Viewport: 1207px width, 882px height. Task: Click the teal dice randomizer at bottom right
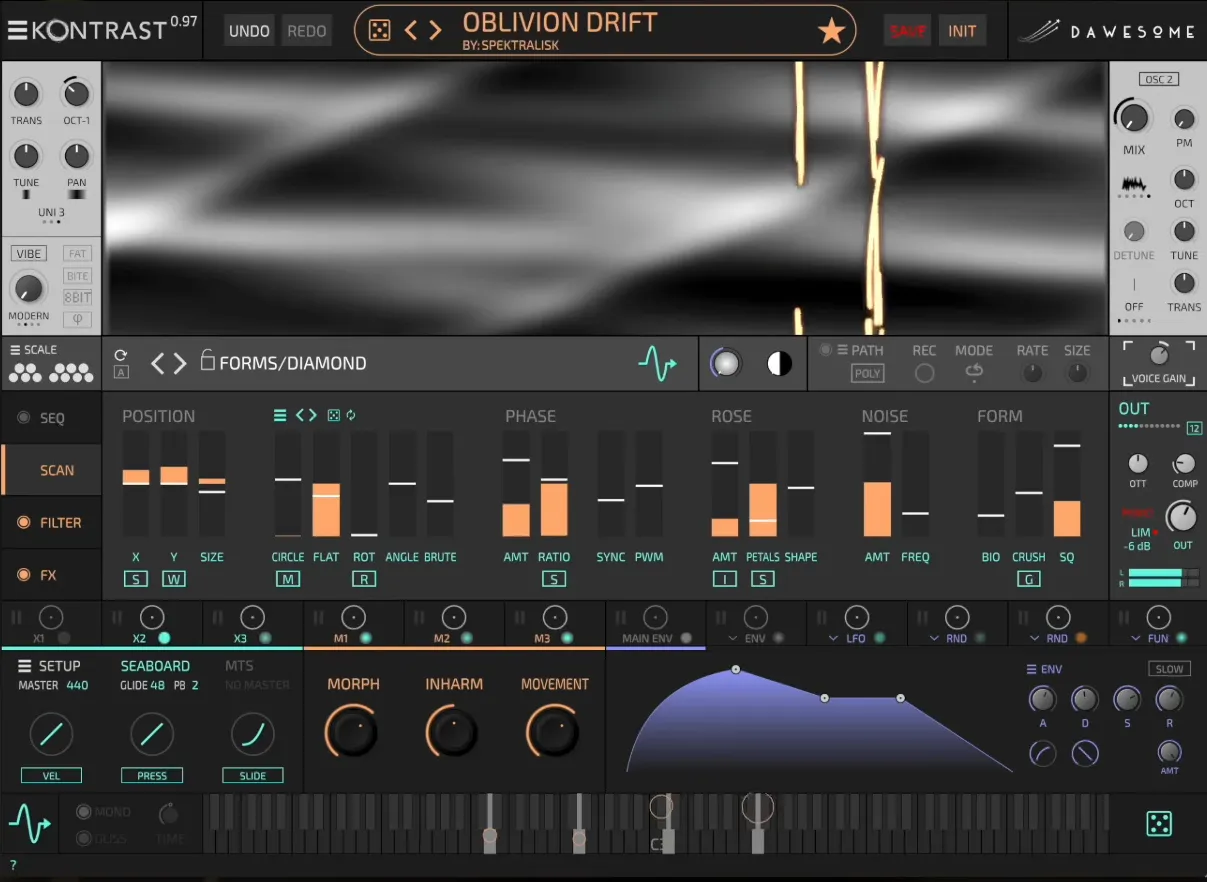pyautogui.click(x=1158, y=824)
